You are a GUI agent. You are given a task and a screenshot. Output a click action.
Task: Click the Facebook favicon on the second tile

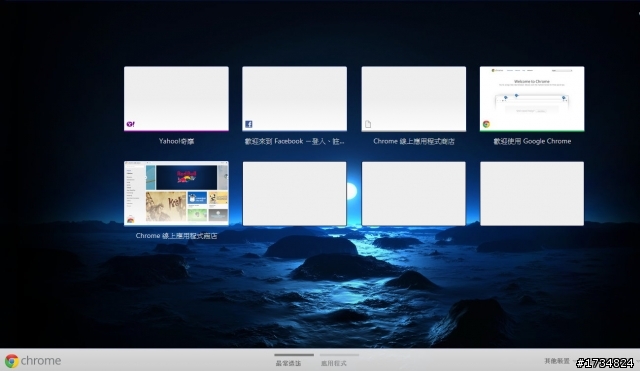(249, 124)
